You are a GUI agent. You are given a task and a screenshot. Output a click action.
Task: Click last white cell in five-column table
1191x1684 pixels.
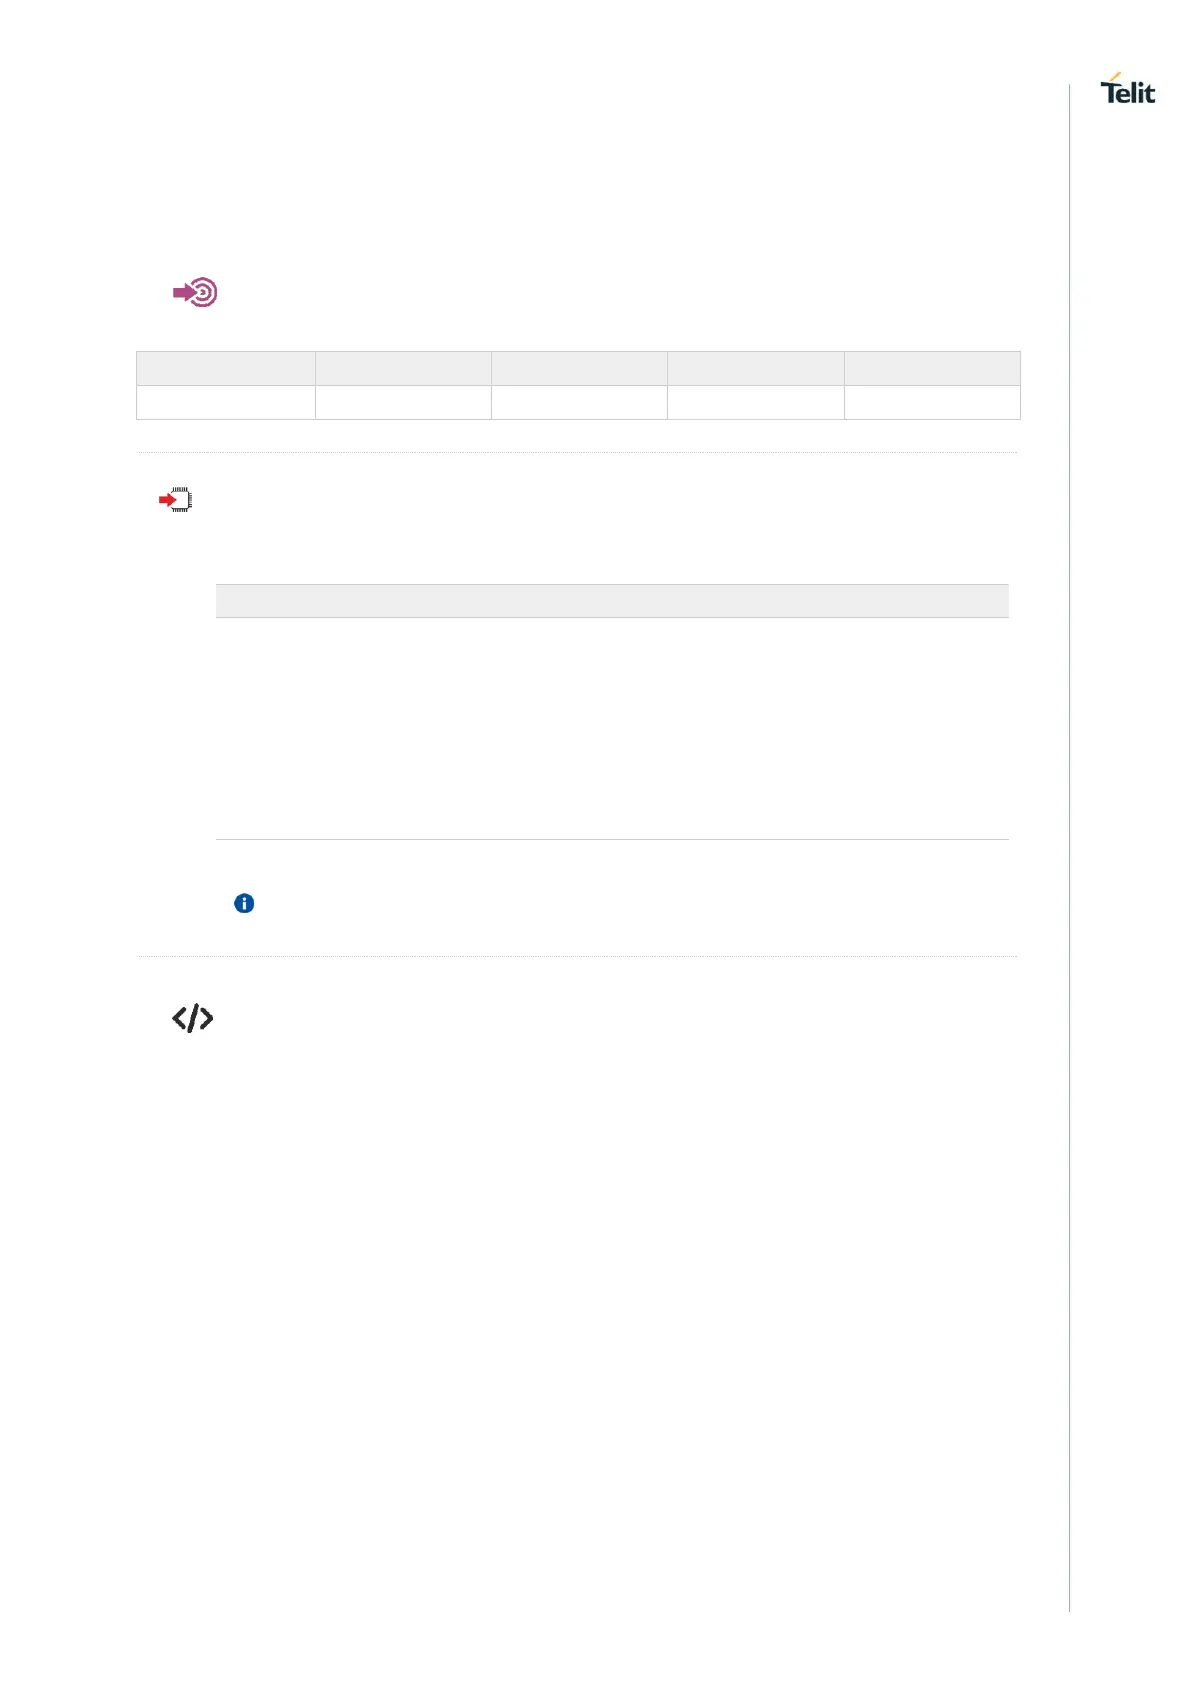932,402
